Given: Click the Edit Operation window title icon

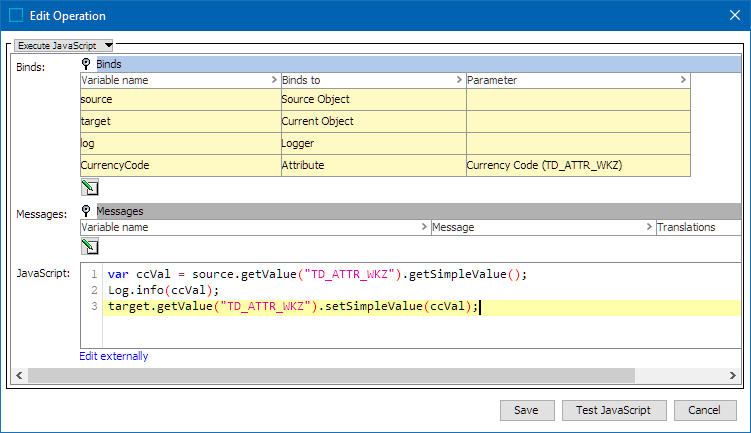Looking at the screenshot, I should 15,16.
